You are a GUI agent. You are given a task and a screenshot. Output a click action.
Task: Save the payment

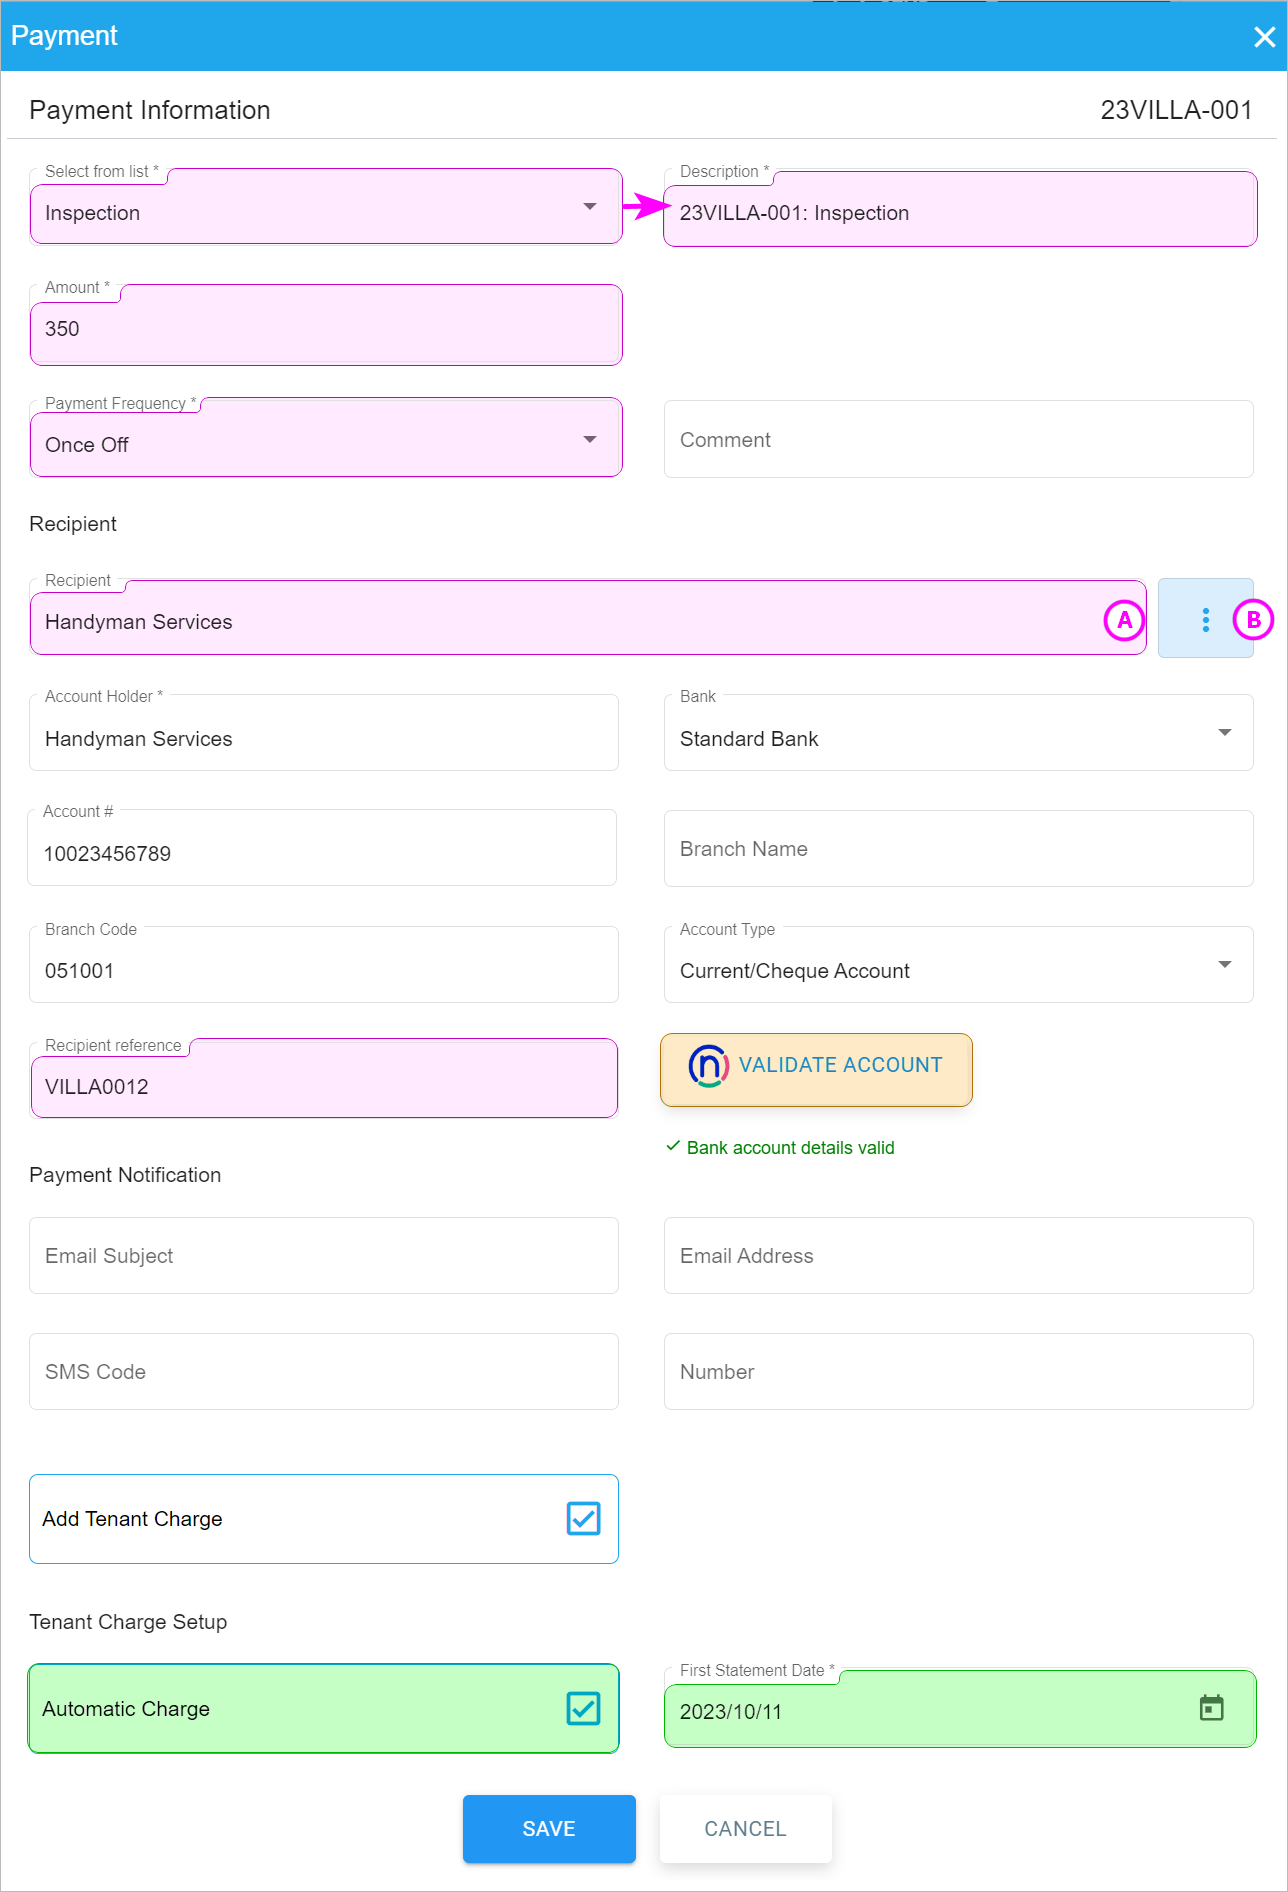click(x=549, y=1828)
